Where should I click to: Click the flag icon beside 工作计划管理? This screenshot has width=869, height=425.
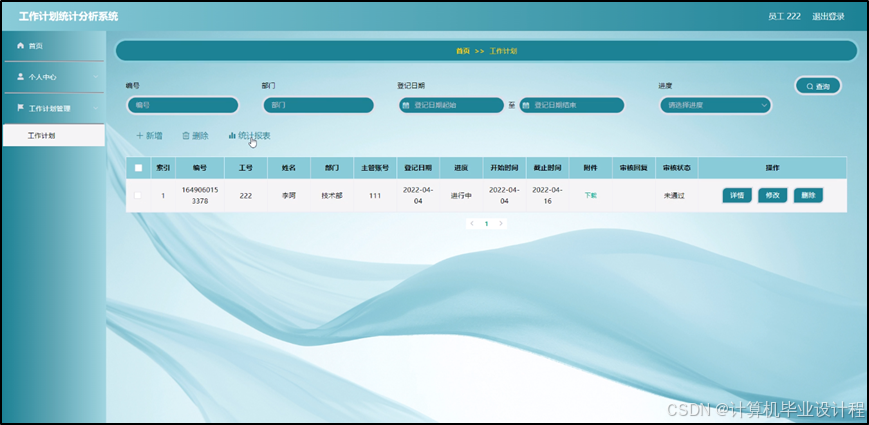(x=21, y=107)
